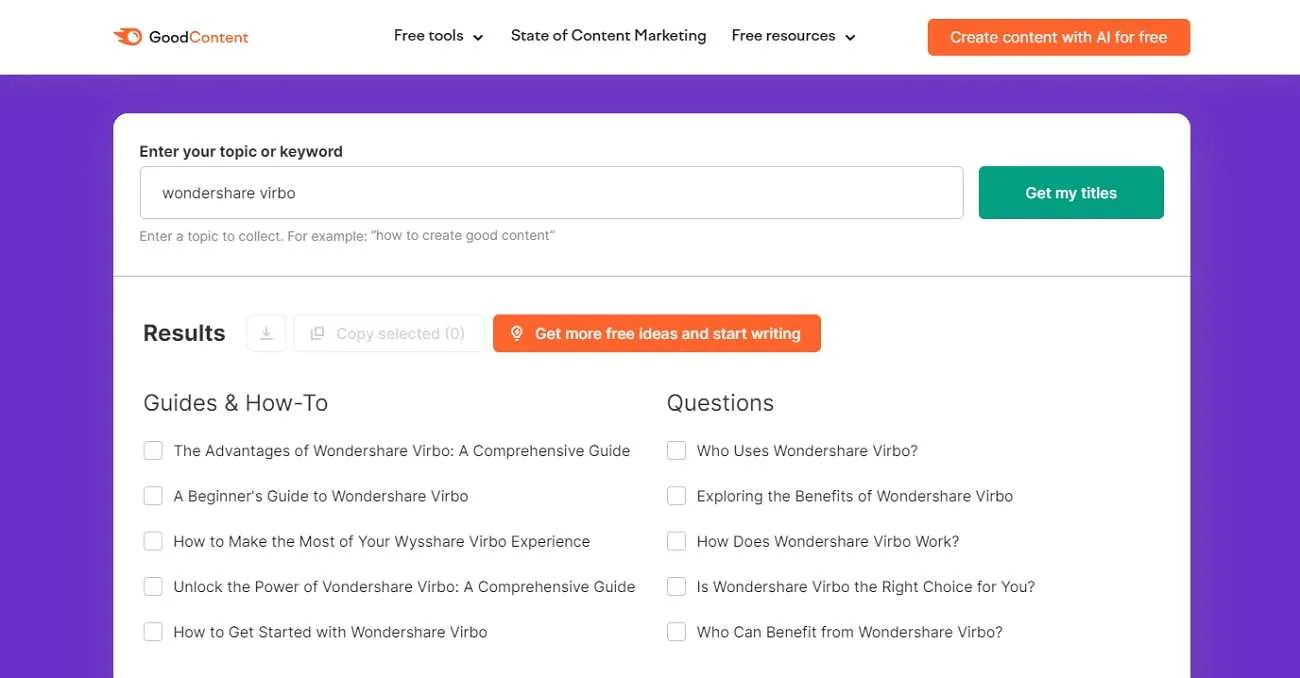
Task: Open State of Content Marketing page
Action: tap(608, 36)
